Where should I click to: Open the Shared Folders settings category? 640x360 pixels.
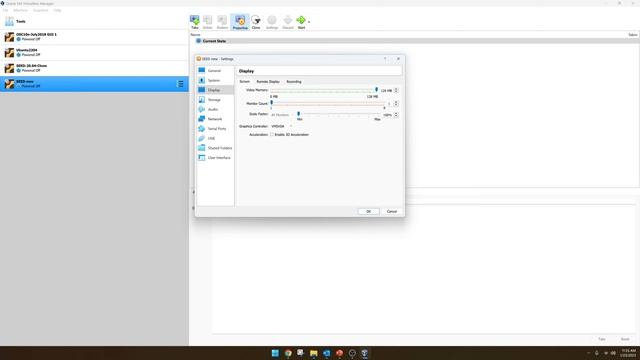tap(215, 148)
